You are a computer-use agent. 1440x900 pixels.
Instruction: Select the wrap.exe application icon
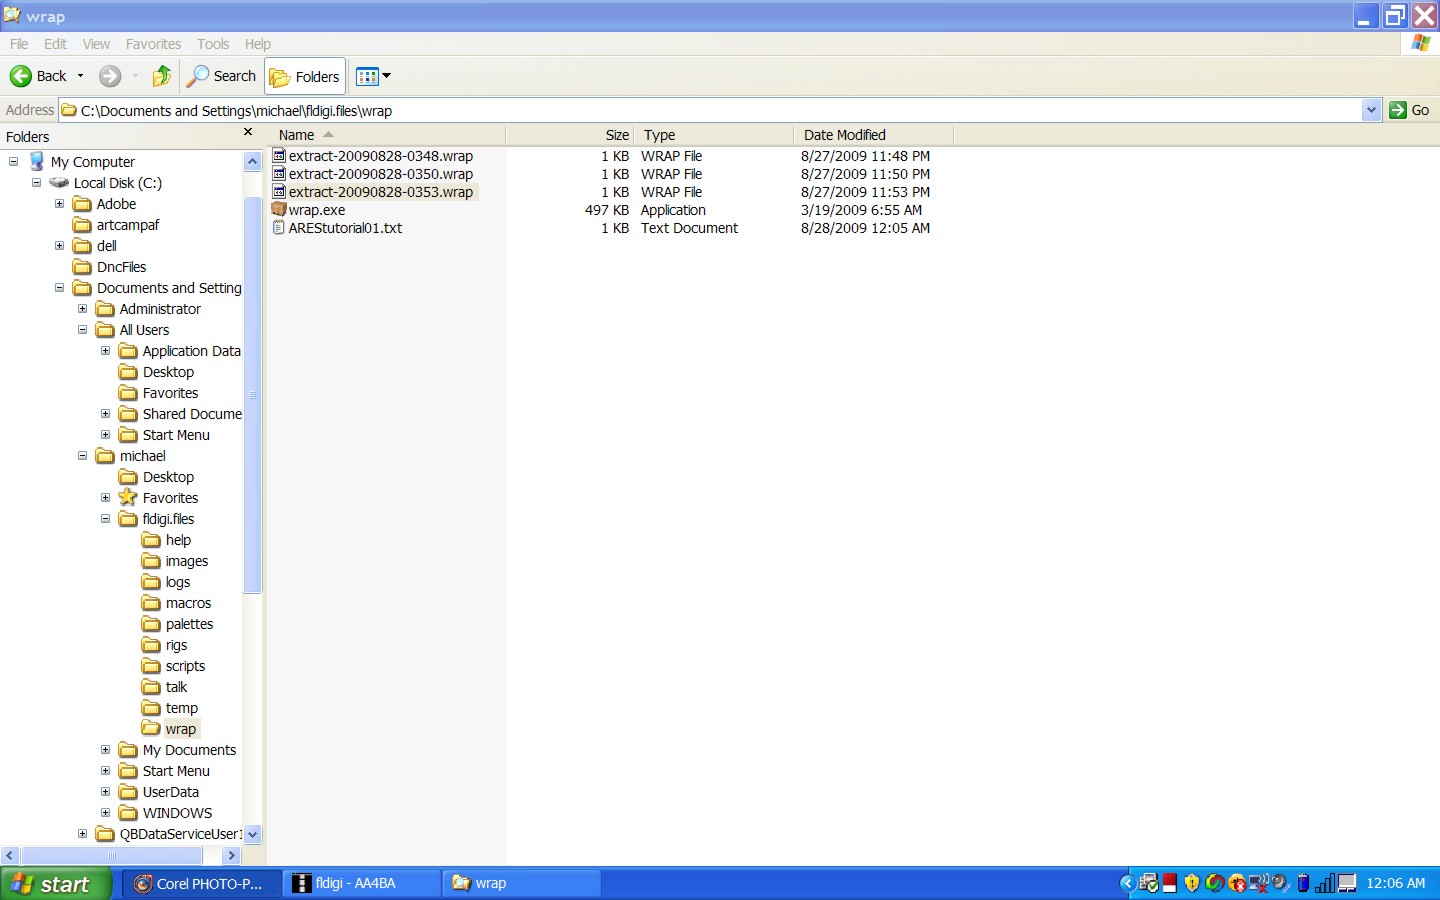[x=279, y=210]
